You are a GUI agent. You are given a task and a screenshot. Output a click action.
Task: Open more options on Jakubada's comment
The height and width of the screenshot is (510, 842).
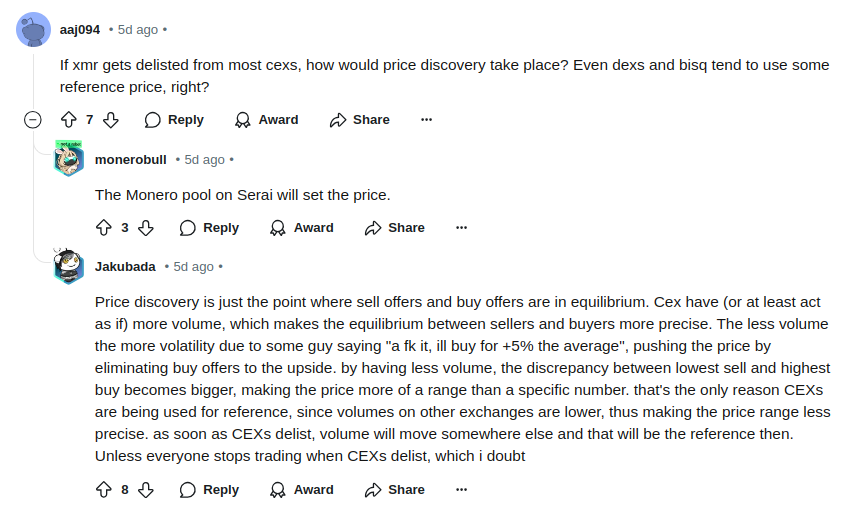[462, 490]
